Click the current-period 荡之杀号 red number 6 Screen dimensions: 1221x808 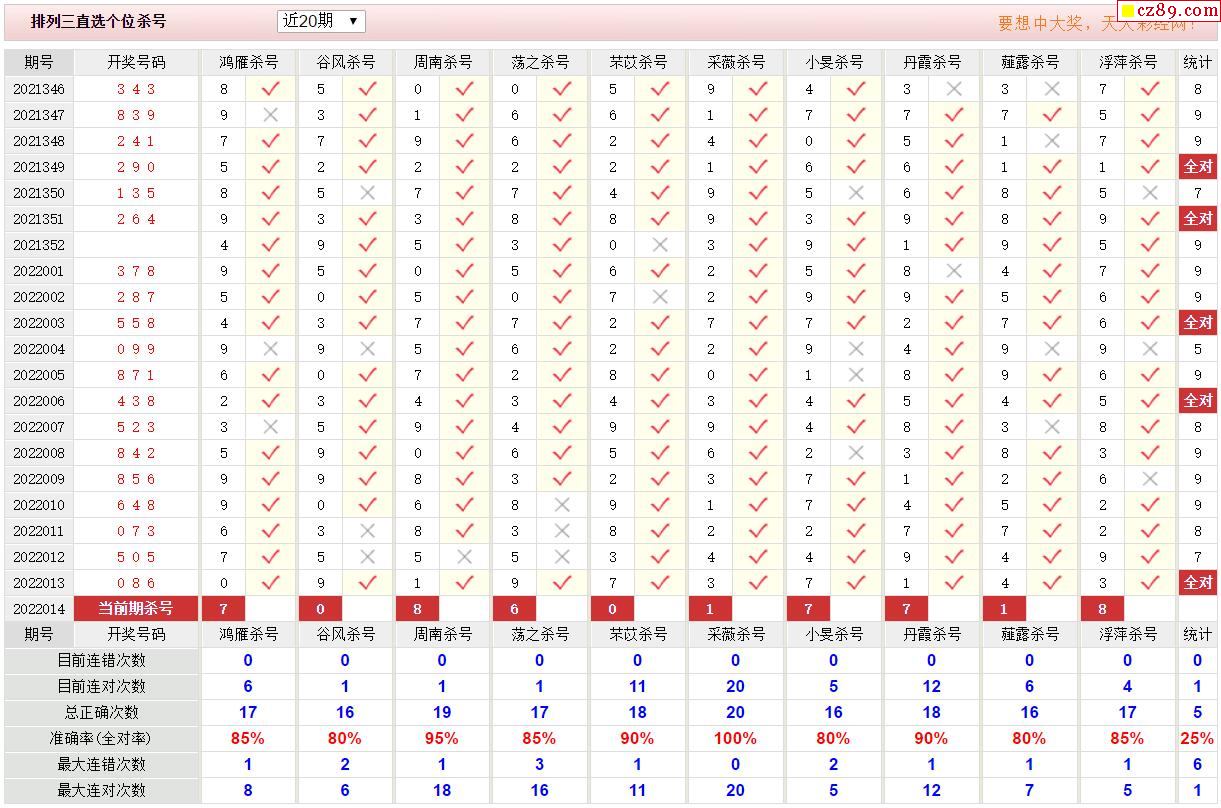pyautogui.click(x=514, y=608)
